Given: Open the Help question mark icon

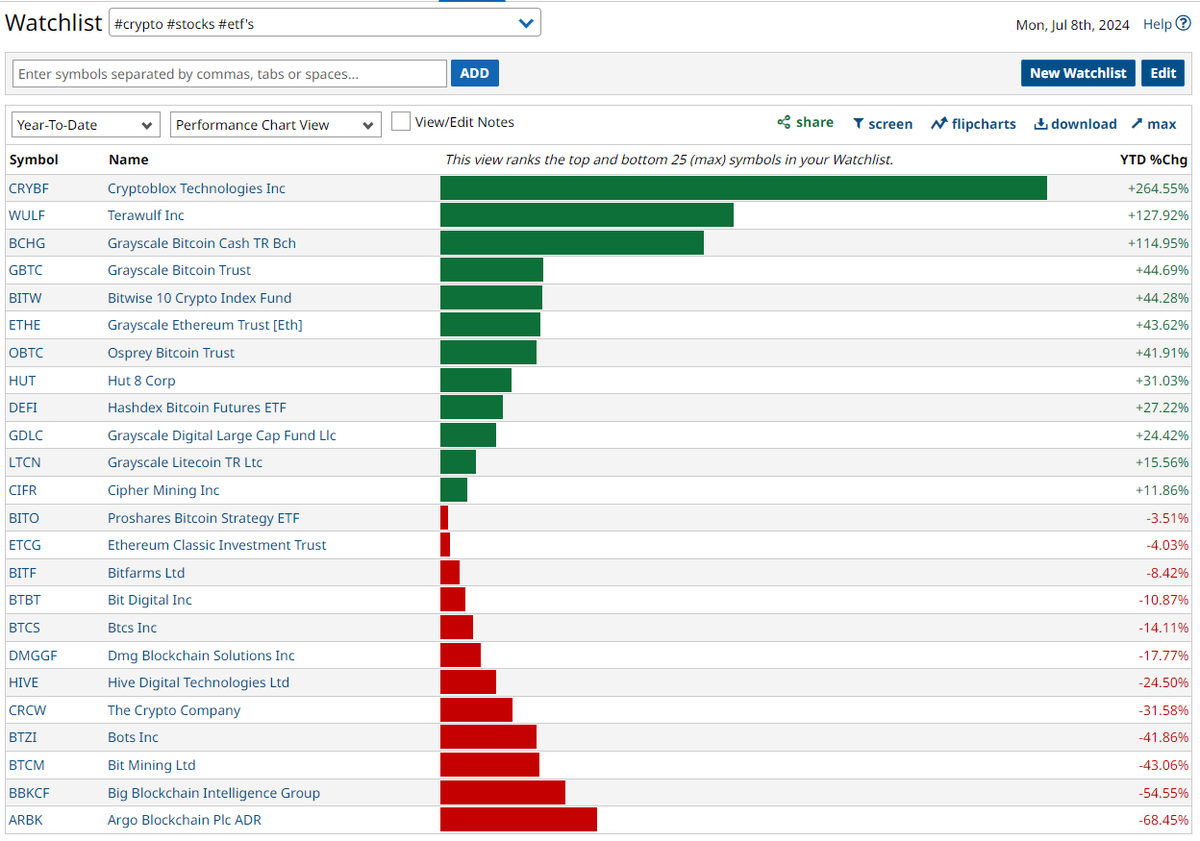Looking at the screenshot, I should pos(1183,24).
